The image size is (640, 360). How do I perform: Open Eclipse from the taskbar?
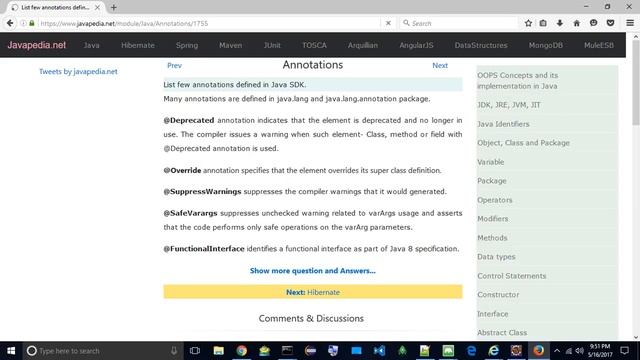311,351
